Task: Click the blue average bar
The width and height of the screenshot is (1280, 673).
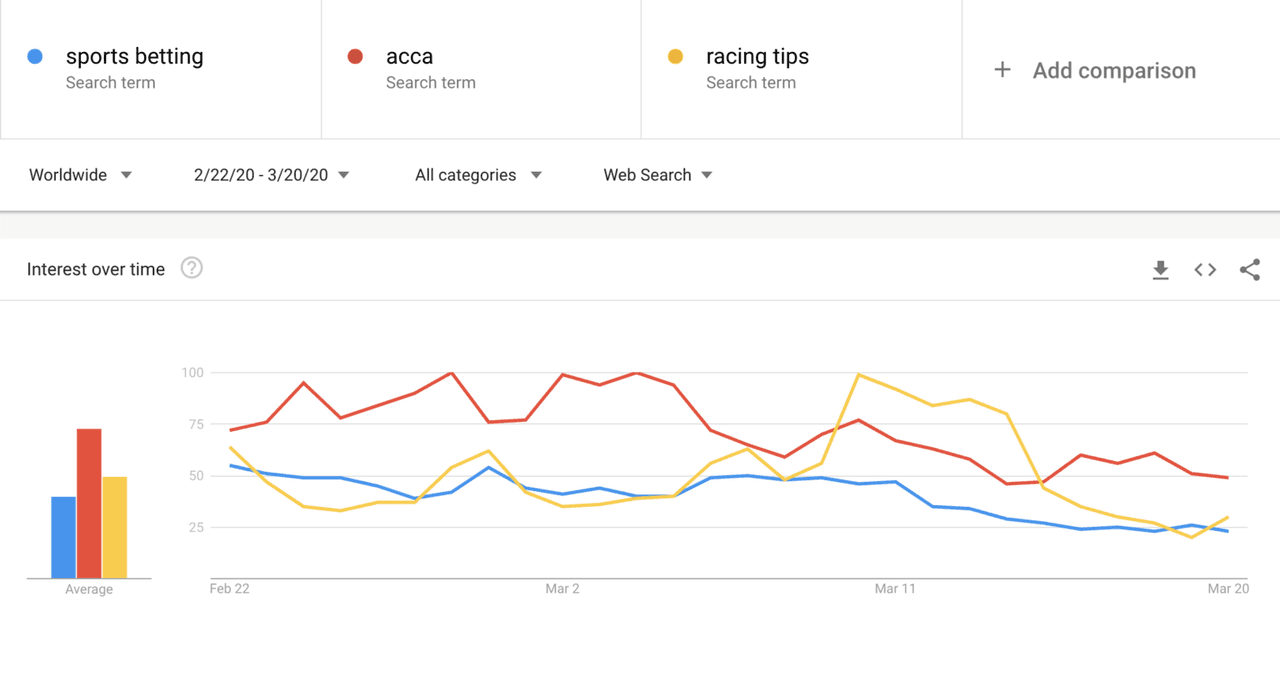Action: point(64,538)
